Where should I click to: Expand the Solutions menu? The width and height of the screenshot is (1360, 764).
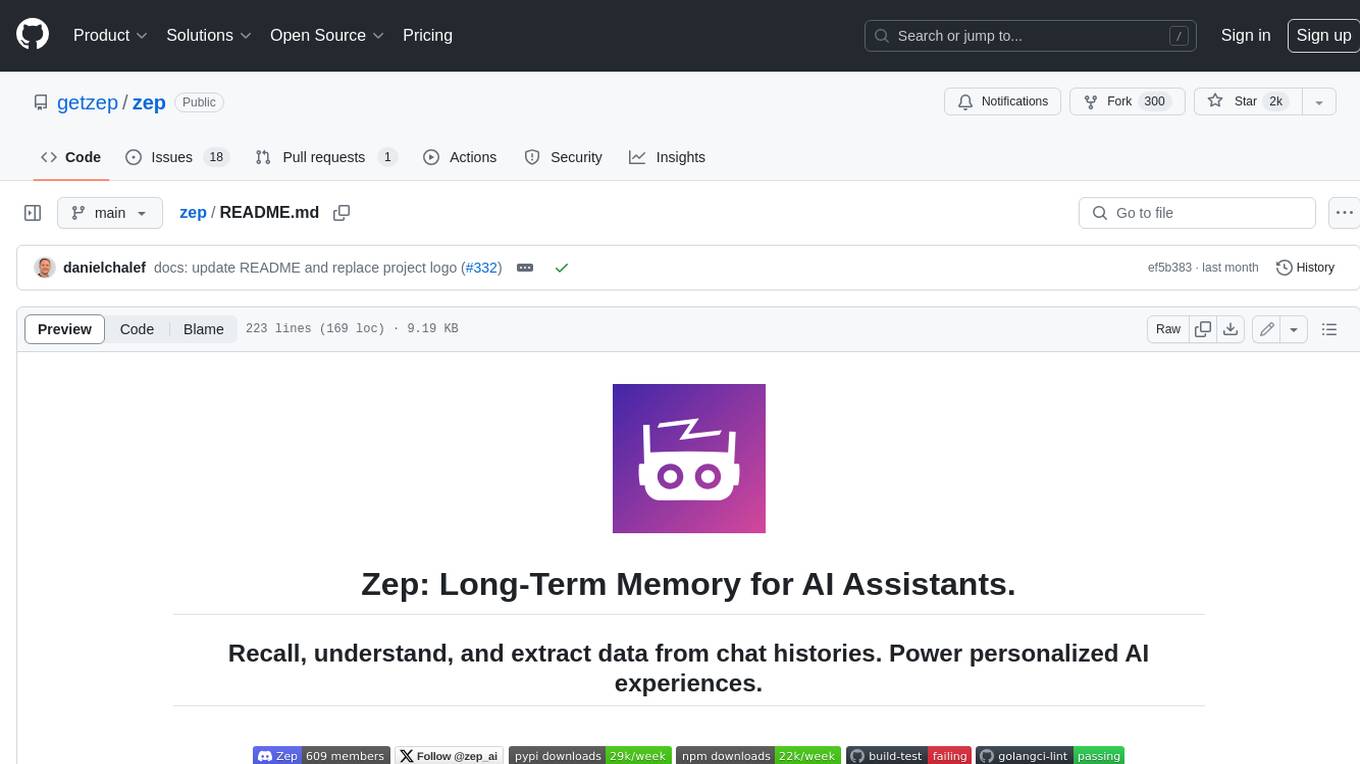pyautogui.click(x=209, y=35)
